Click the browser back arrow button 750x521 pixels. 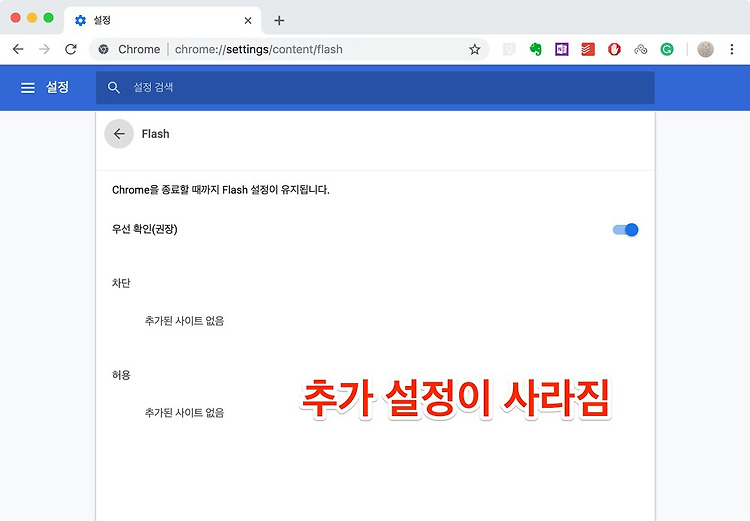click(18, 49)
